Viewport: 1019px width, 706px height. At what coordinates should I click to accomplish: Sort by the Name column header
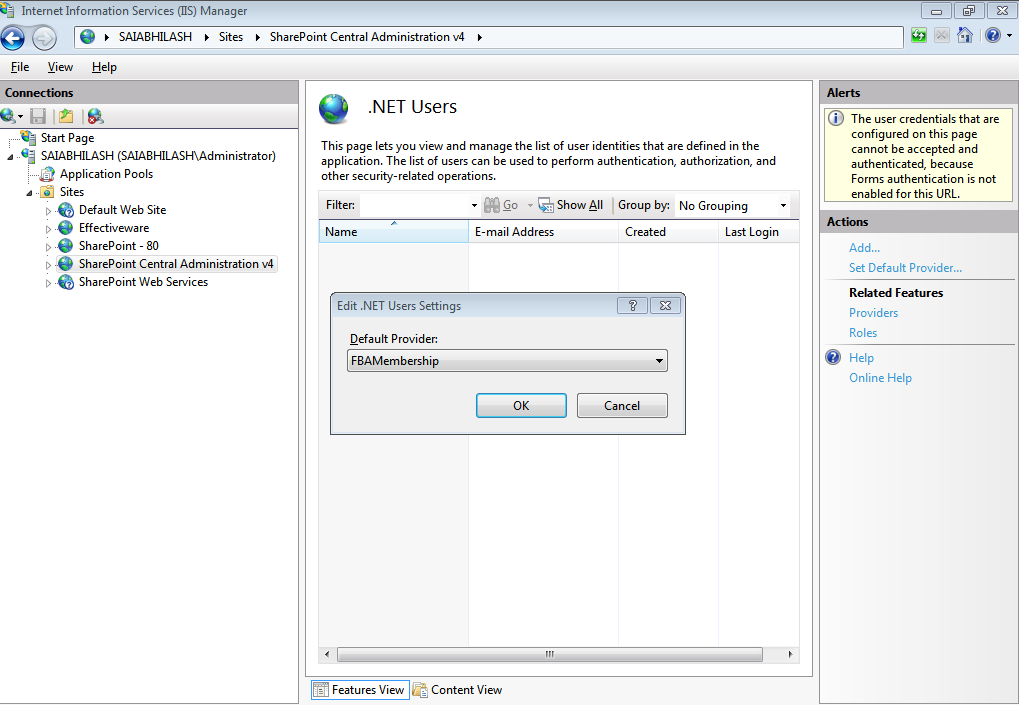click(x=393, y=231)
